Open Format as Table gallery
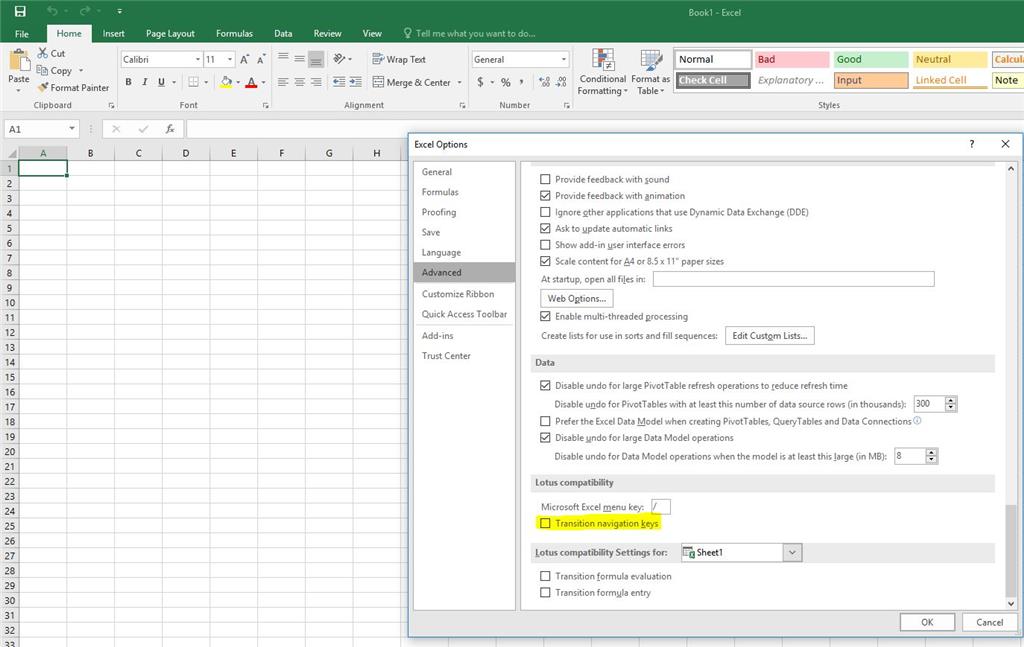This screenshot has height=647, width=1024. [650, 71]
